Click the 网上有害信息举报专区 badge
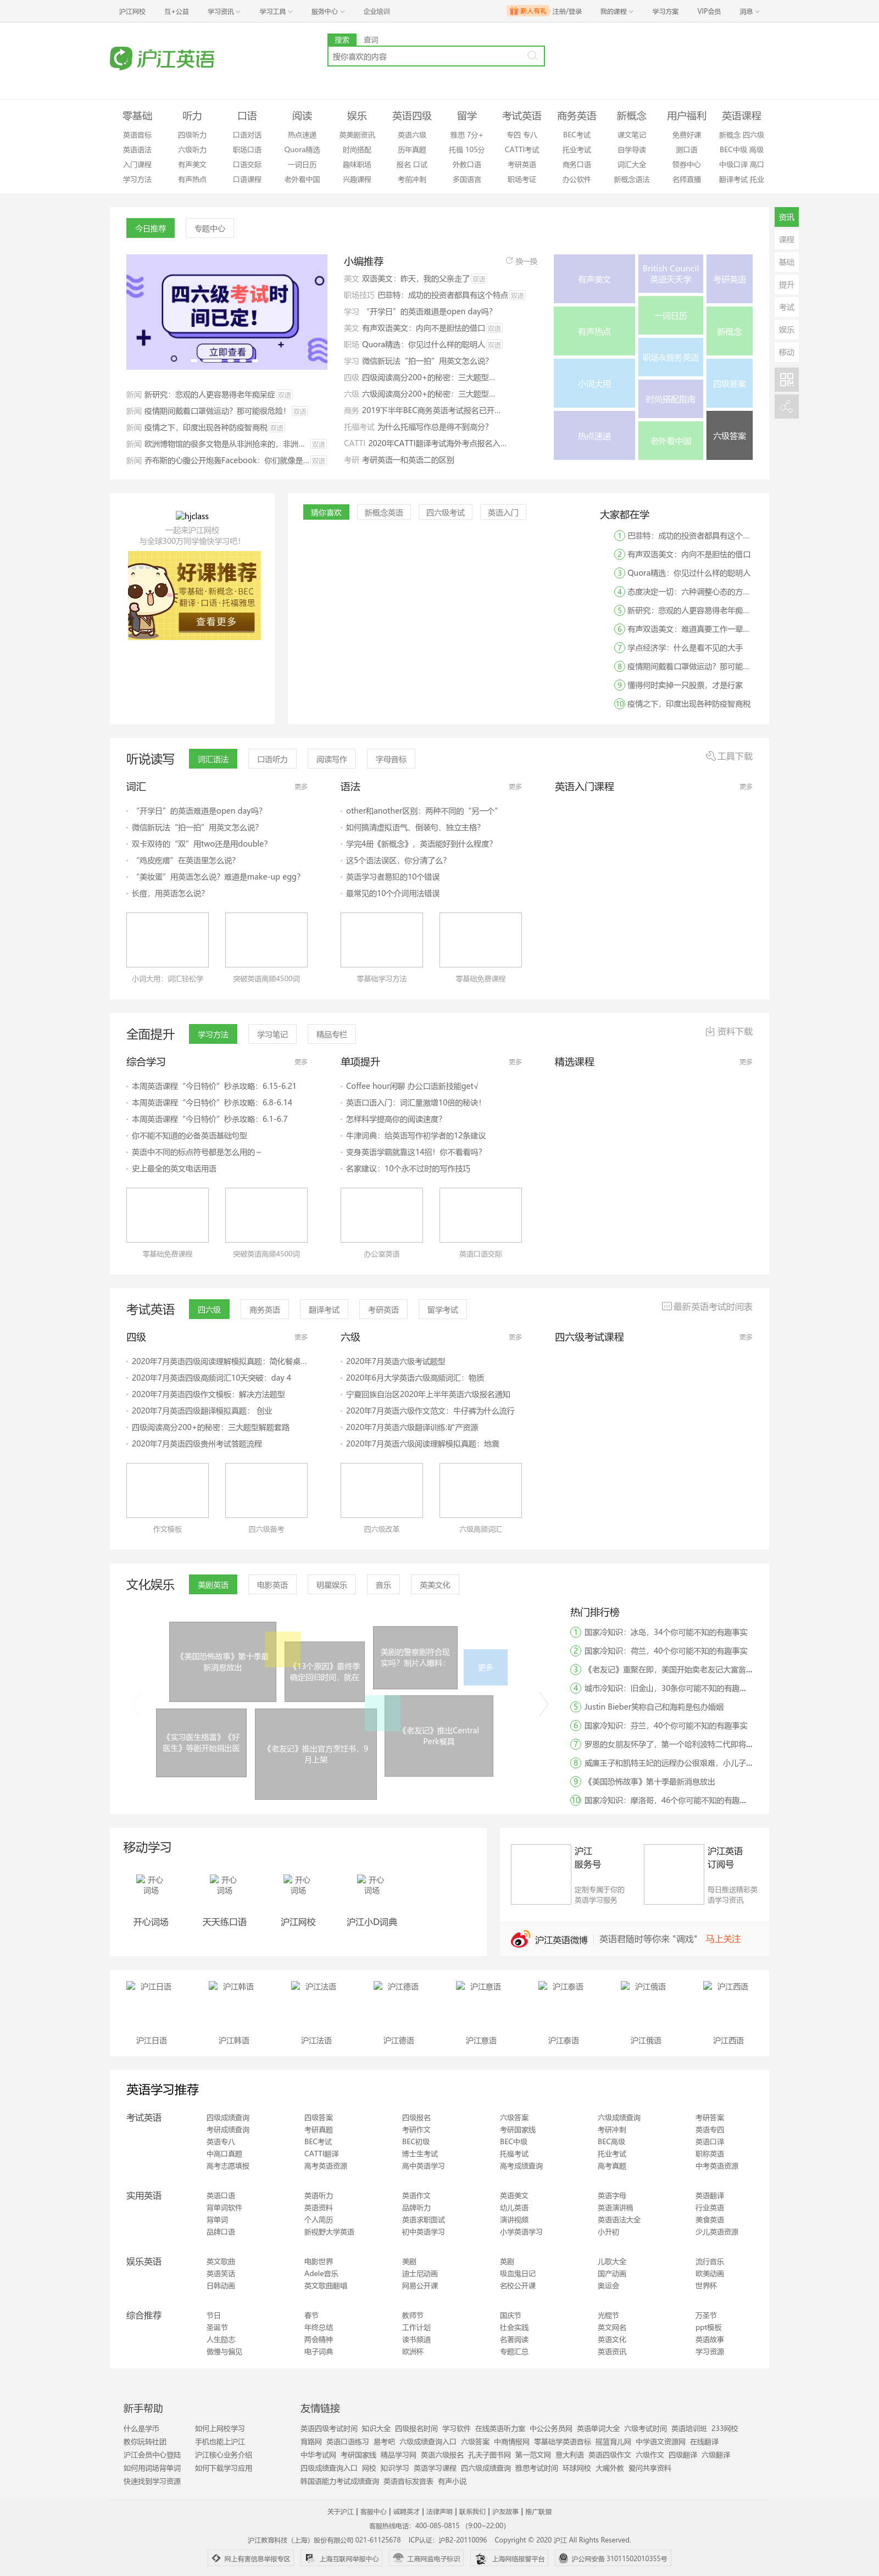 pyautogui.click(x=250, y=2559)
